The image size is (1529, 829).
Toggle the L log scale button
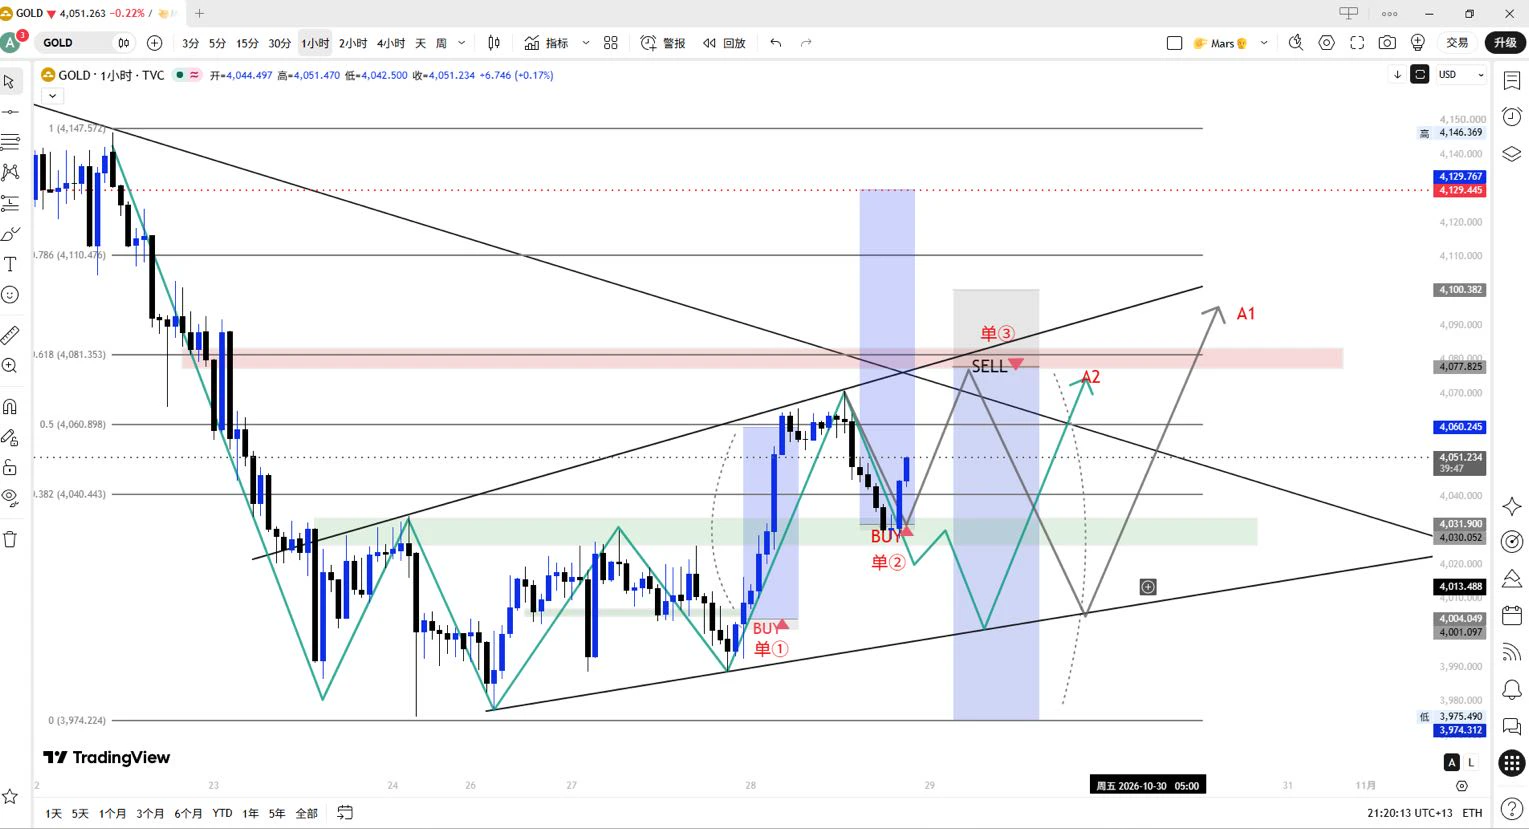(x=1471, y=763)
